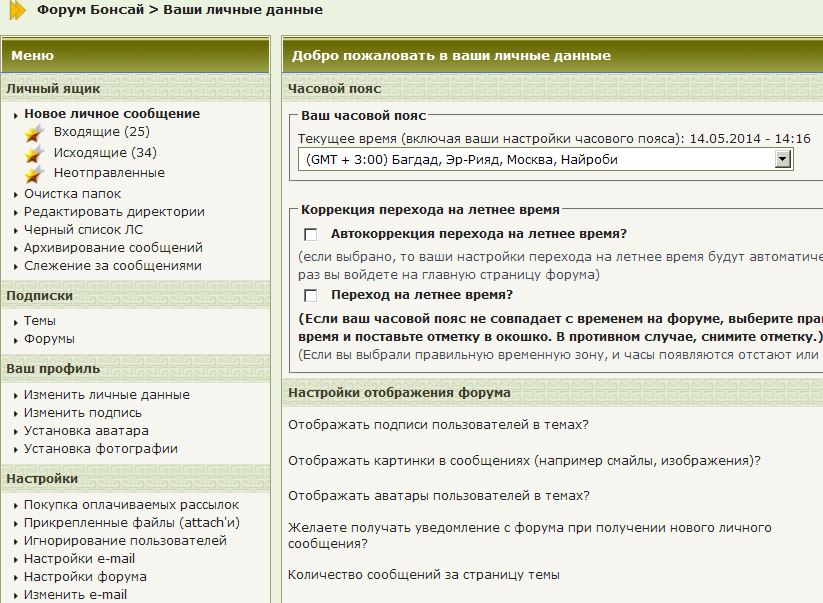Screen dimensions: 823x603
Task: Open Черный список ЛС
Action: (x=83, y=229)
